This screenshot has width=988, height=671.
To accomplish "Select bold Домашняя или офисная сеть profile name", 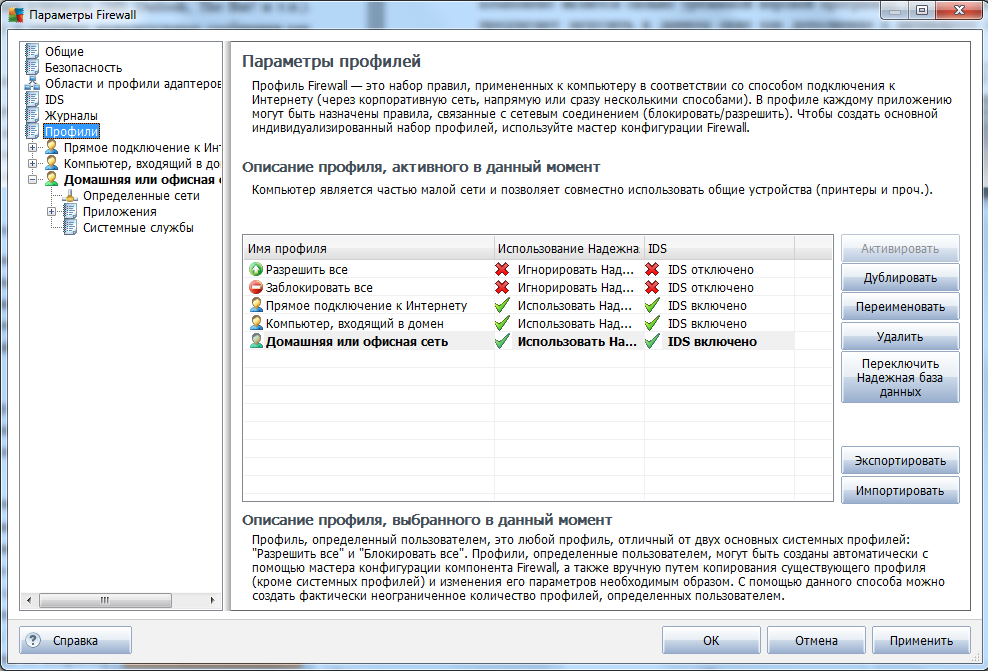I will pos(357,341).
